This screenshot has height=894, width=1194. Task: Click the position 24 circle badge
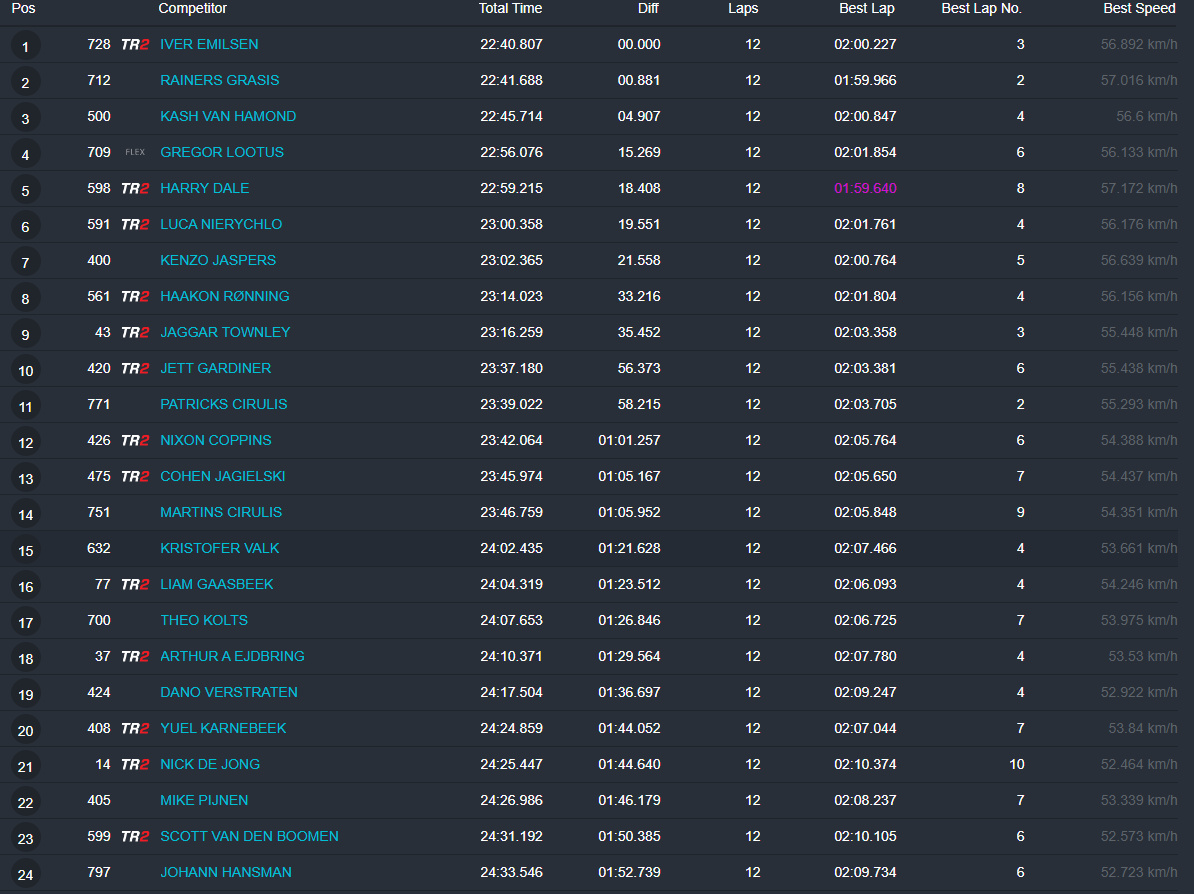click(26, 874)
